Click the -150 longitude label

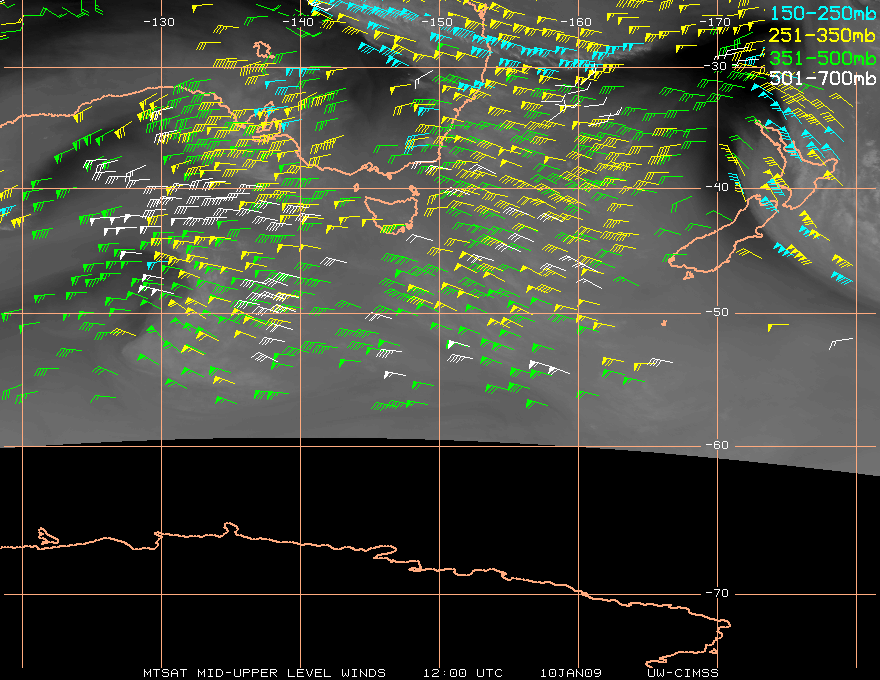coord(437,22)
